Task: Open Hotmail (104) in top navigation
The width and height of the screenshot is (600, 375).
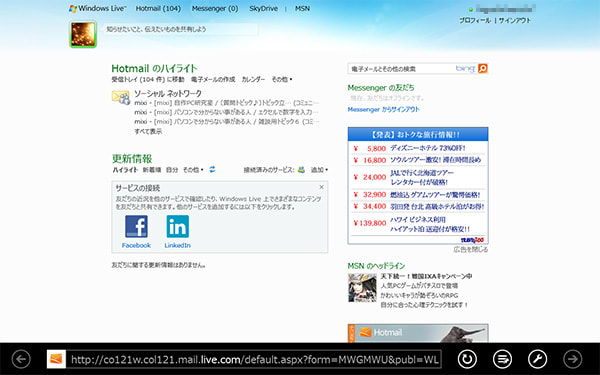Action: 158,8
